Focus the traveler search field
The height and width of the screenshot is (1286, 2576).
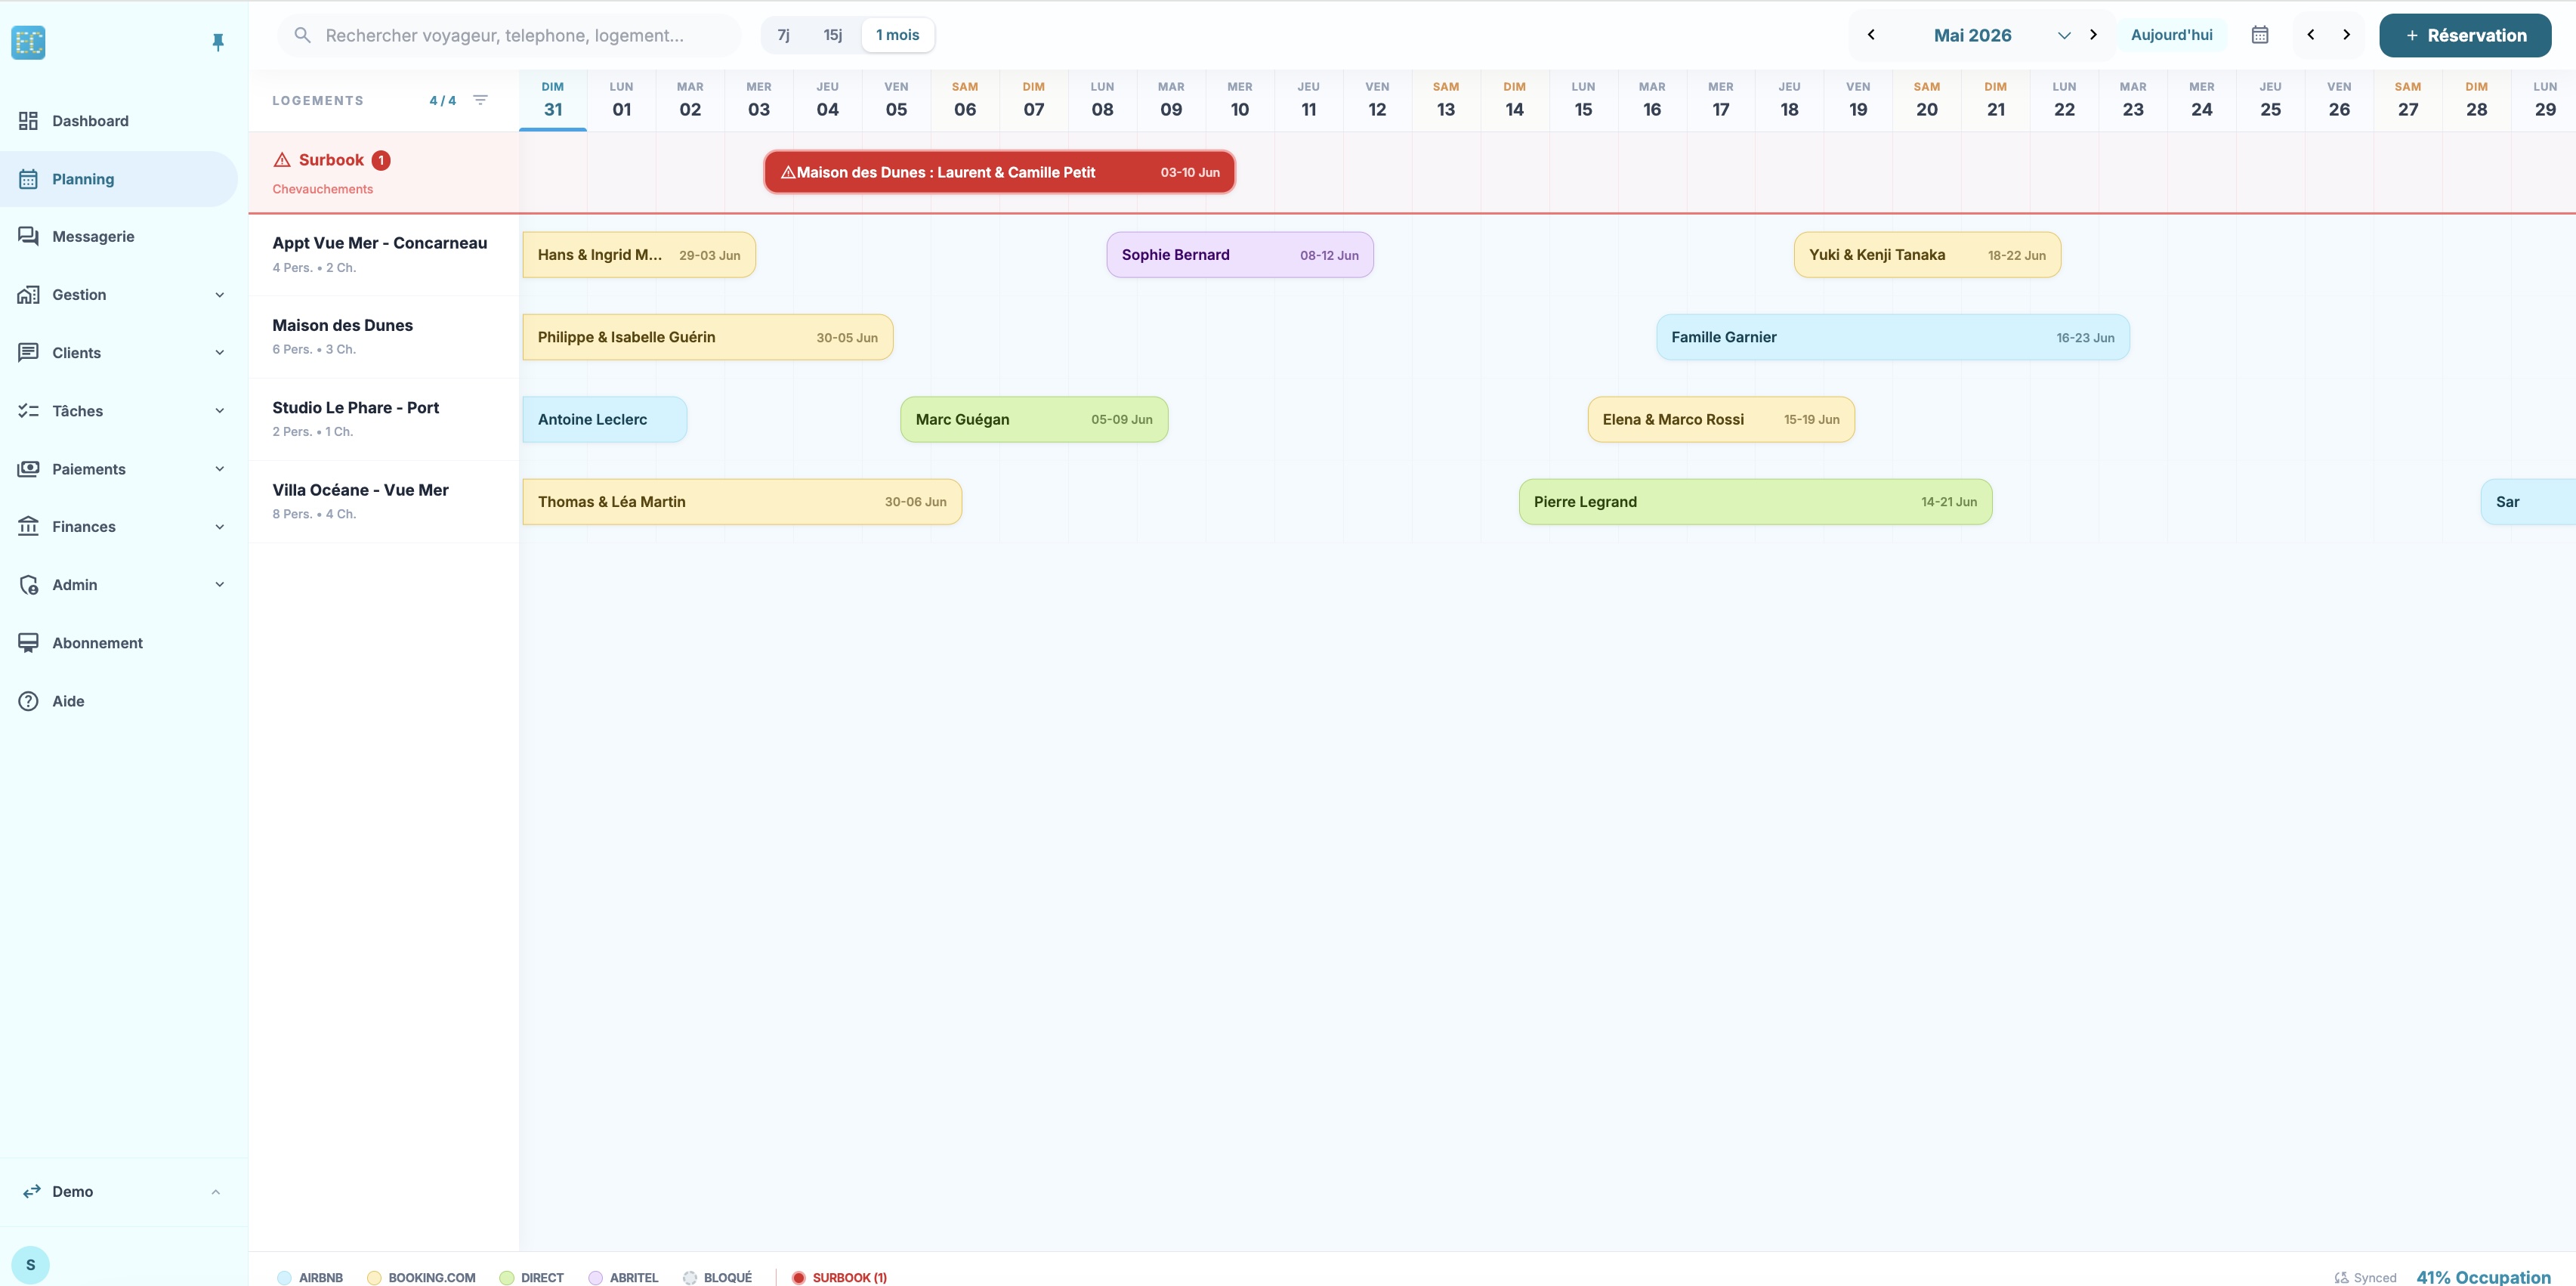tap(509, 35)
